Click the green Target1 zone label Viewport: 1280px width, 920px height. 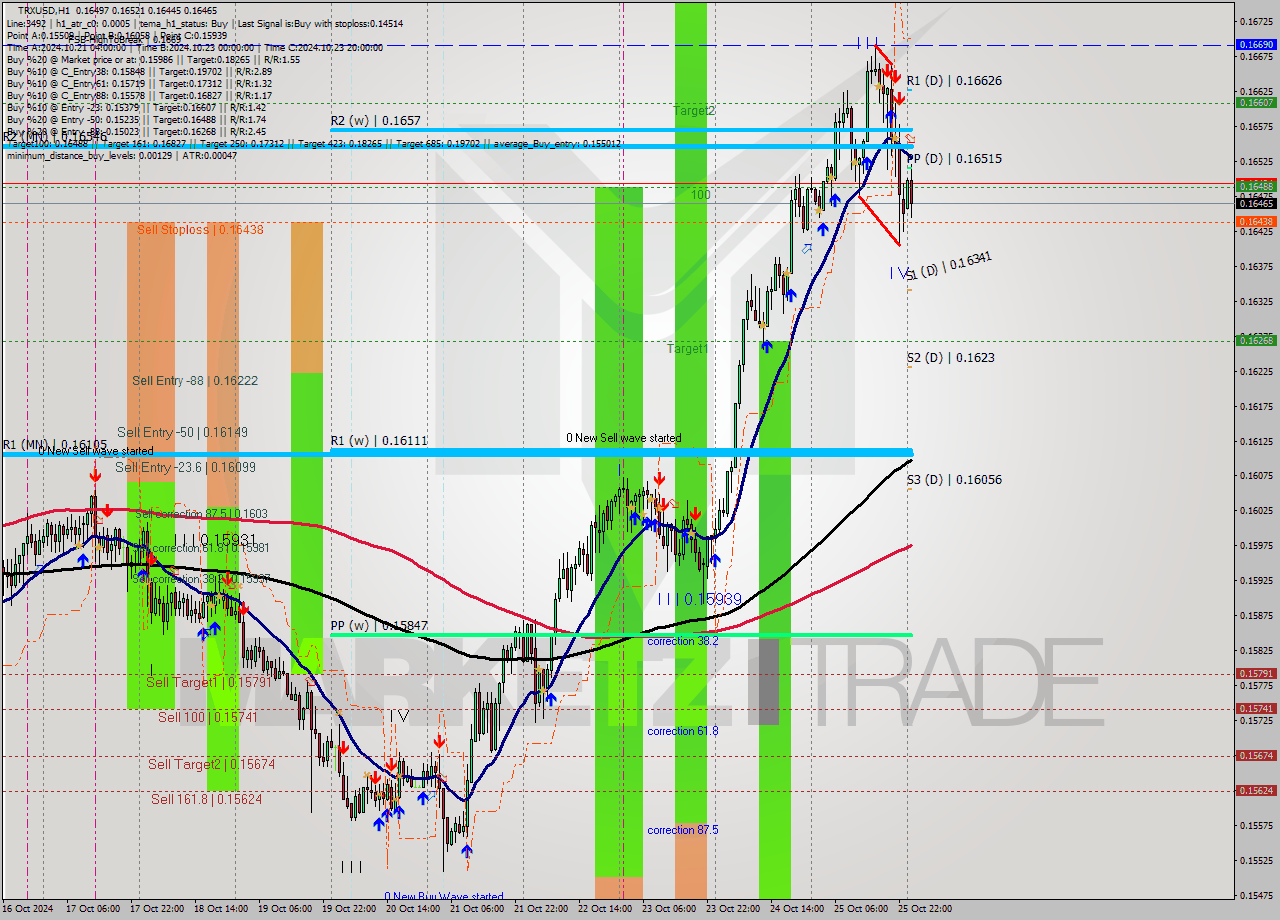(688, 348)
